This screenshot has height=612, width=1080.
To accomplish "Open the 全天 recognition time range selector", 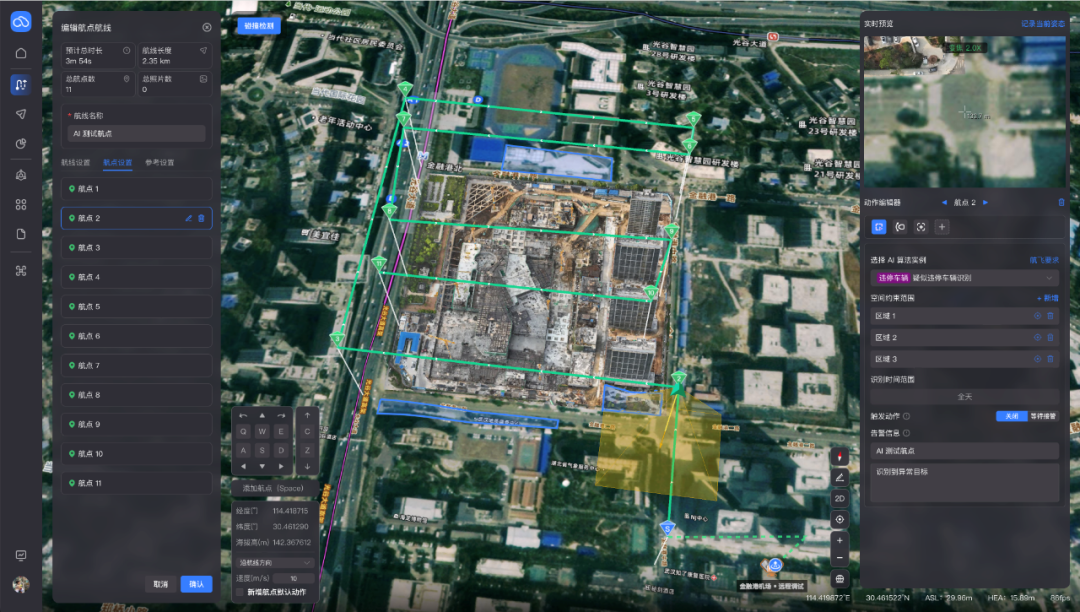I will coord(964,397).
